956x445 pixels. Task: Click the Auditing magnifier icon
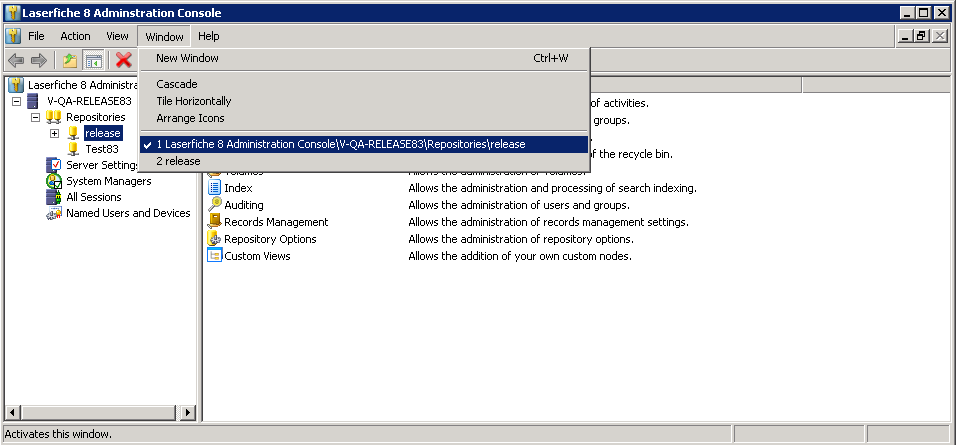tap(214, 204)
